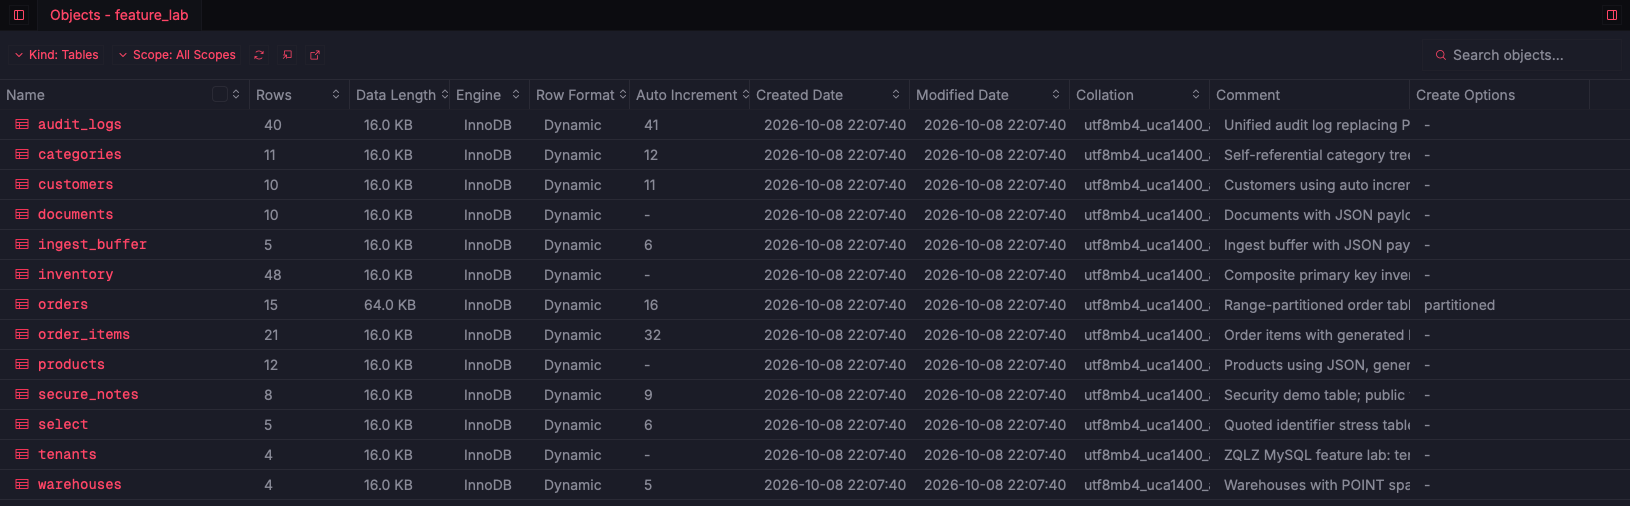Sort by Data Length using sort arrows
The width and height of the screenshot is (1630, 506).
click(445, 94)
